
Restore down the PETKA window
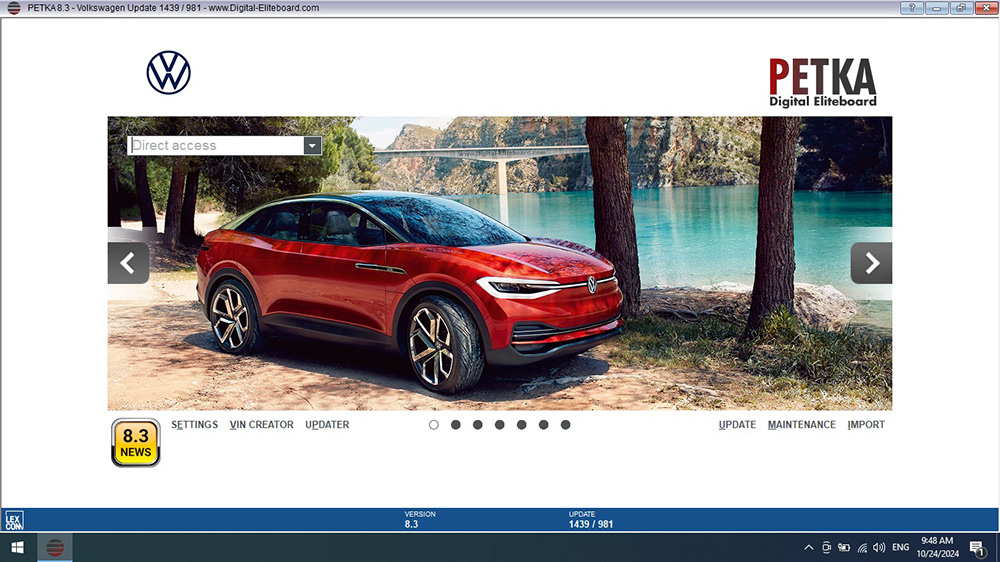coord(961,8)
